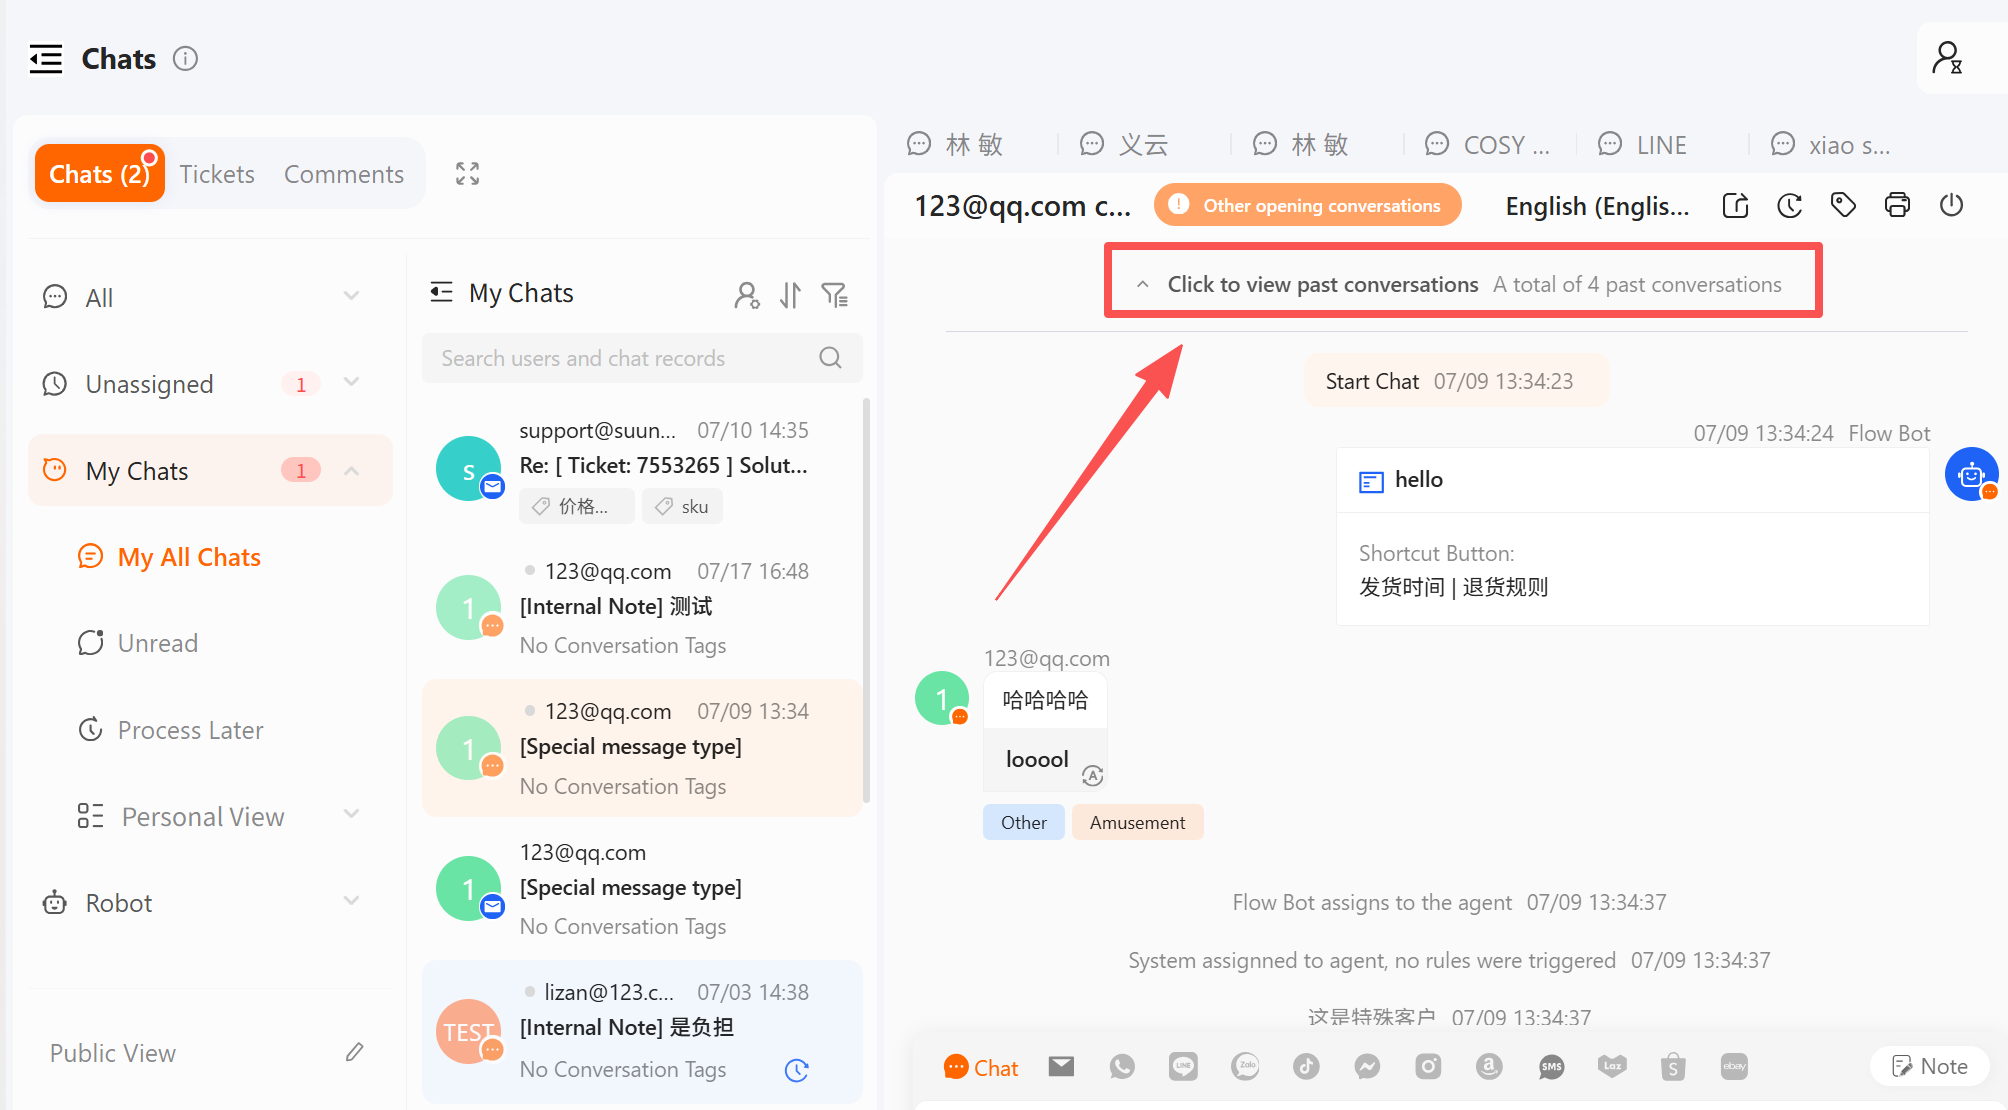Expand the All category chevron

pyautogui.click(x=351, y=296)
